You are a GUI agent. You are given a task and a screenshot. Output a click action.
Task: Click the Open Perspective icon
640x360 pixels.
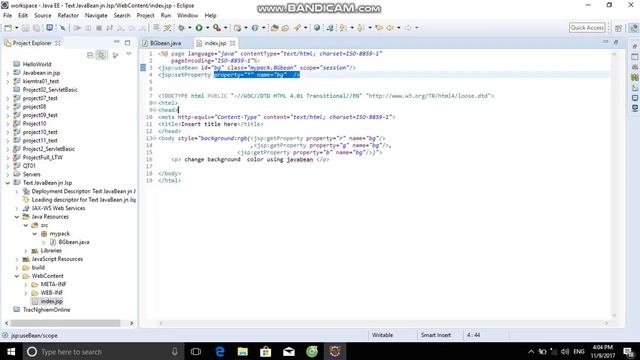point(618,28)
